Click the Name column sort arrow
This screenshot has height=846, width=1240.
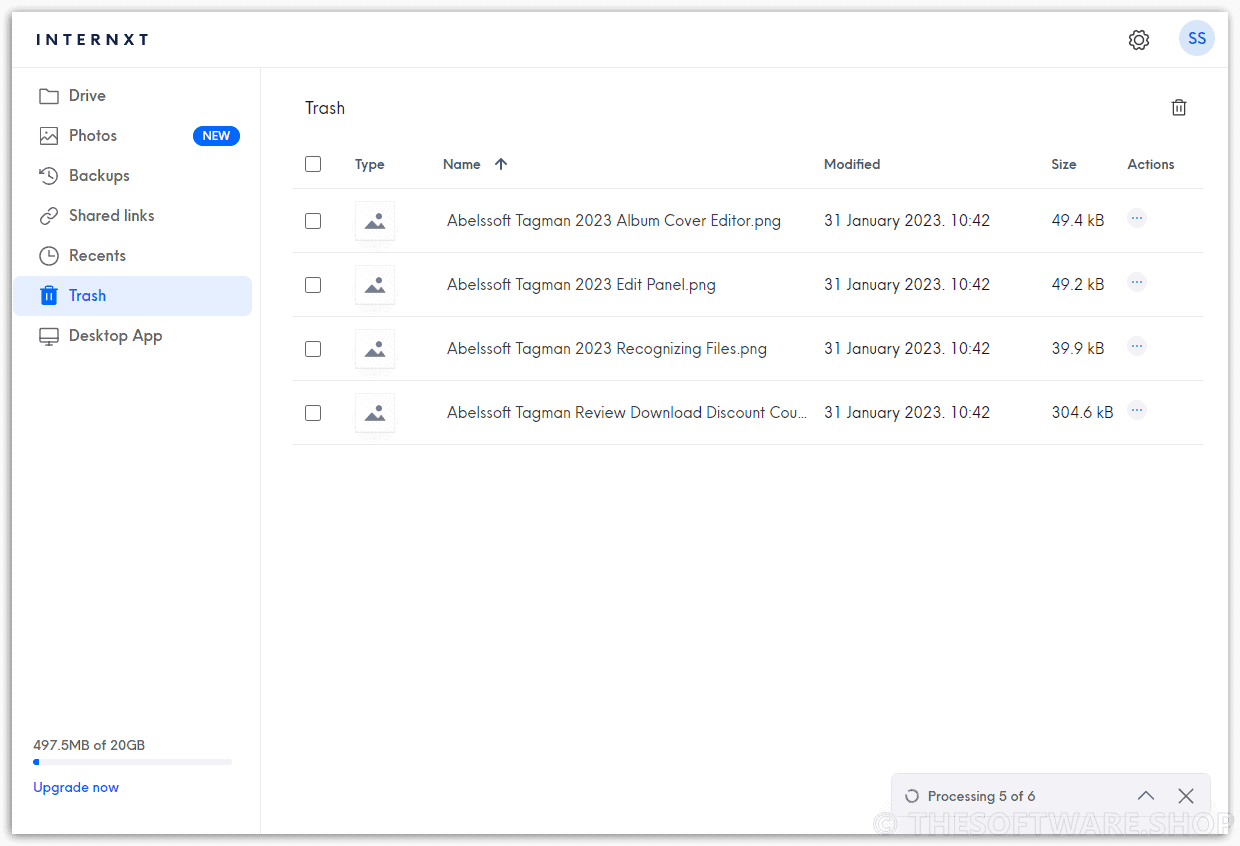(x=501, y=164)
